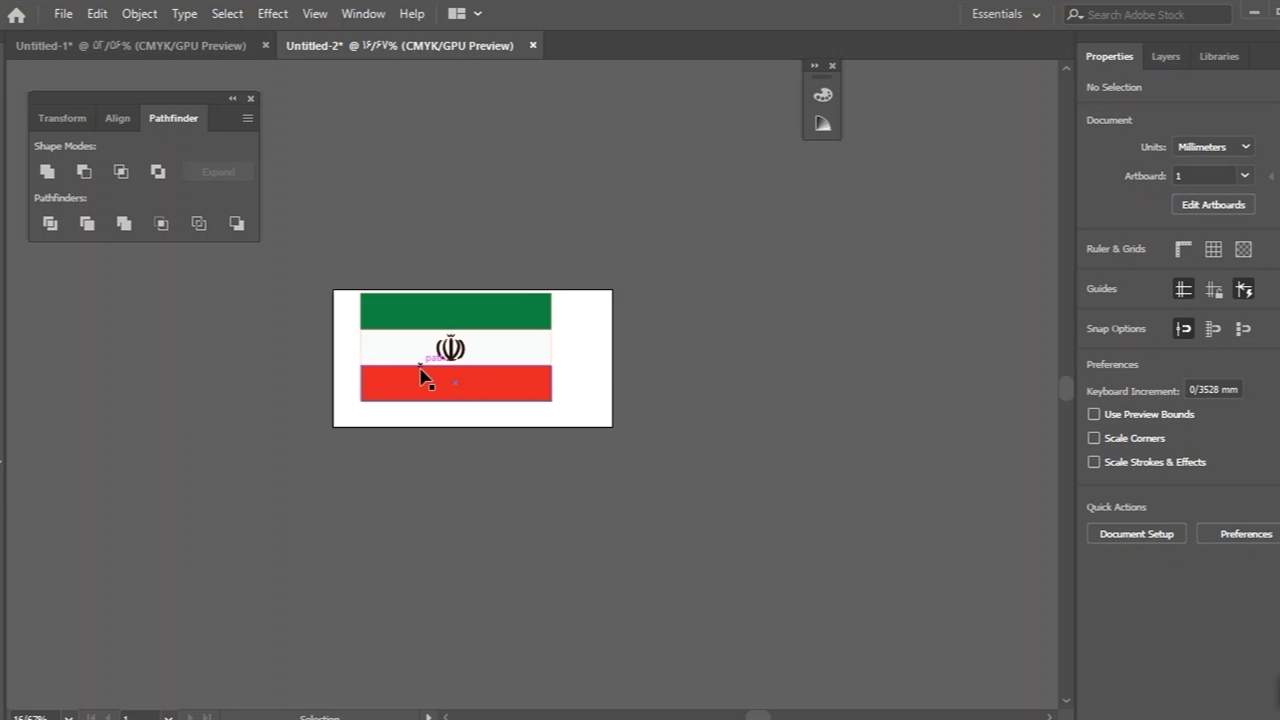Screen dimensions: 1280x720
Task: Check the Scale Corners option
Action: (1094, 438)
